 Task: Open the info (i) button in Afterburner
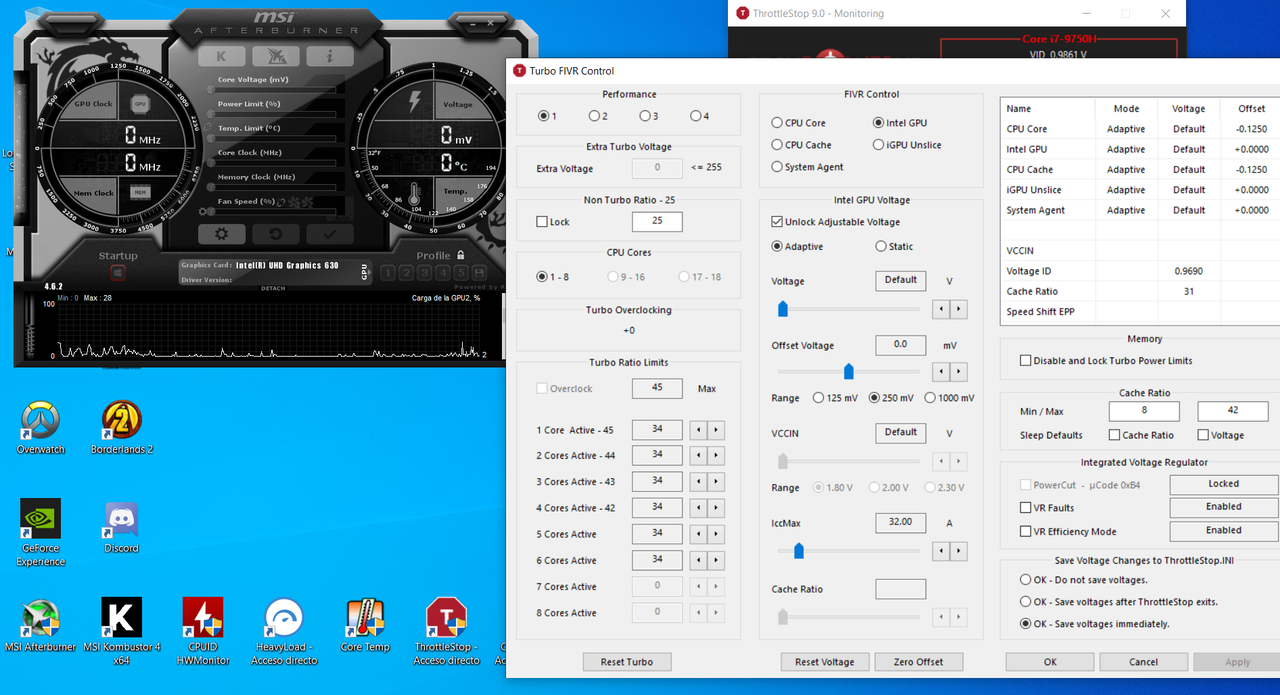(x=329, y=56)
